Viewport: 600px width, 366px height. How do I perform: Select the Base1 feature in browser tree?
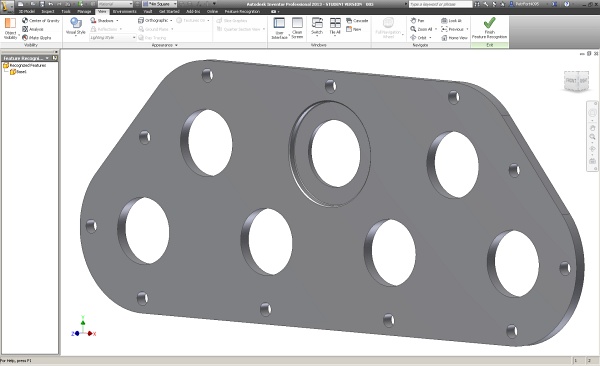click(19, 72)
